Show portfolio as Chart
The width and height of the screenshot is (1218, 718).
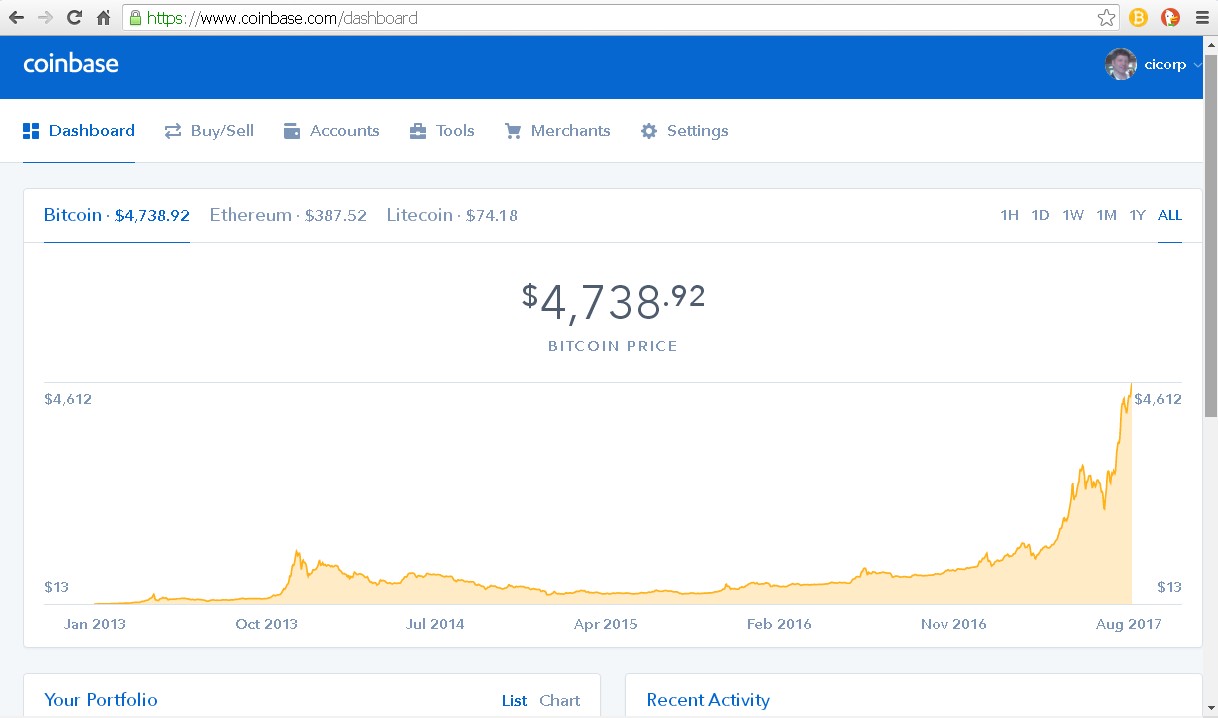(x=560, y=701)
